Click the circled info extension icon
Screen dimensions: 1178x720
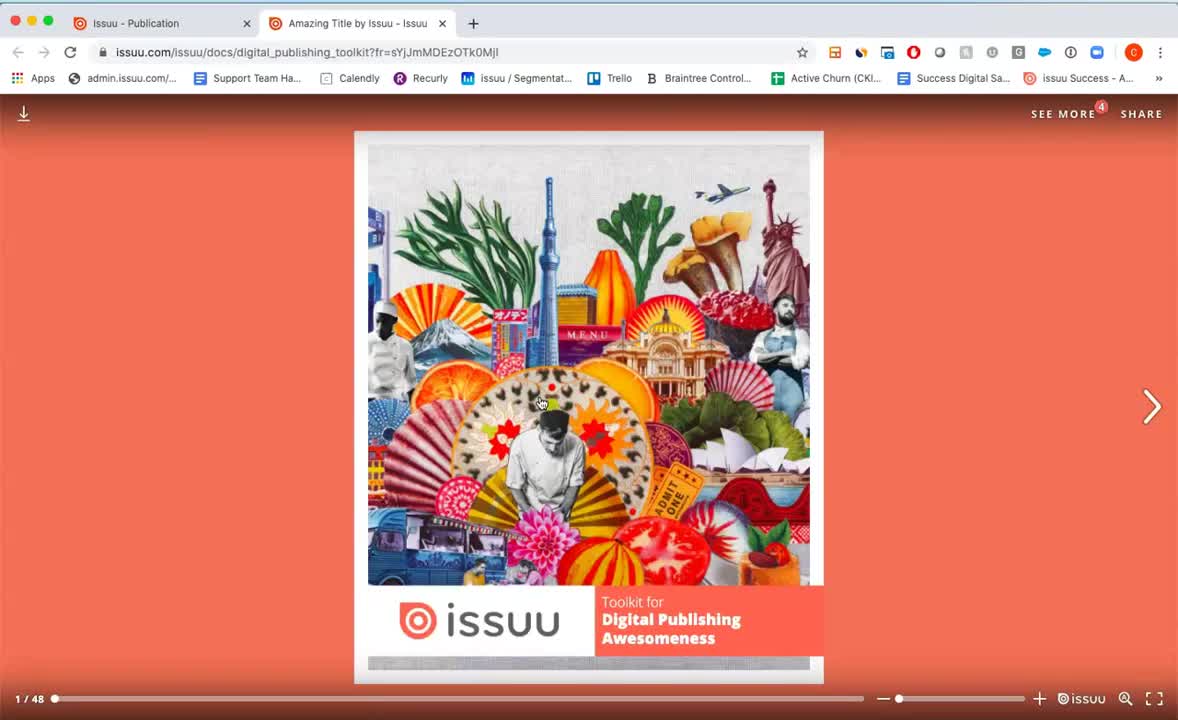coord(1071,53)
